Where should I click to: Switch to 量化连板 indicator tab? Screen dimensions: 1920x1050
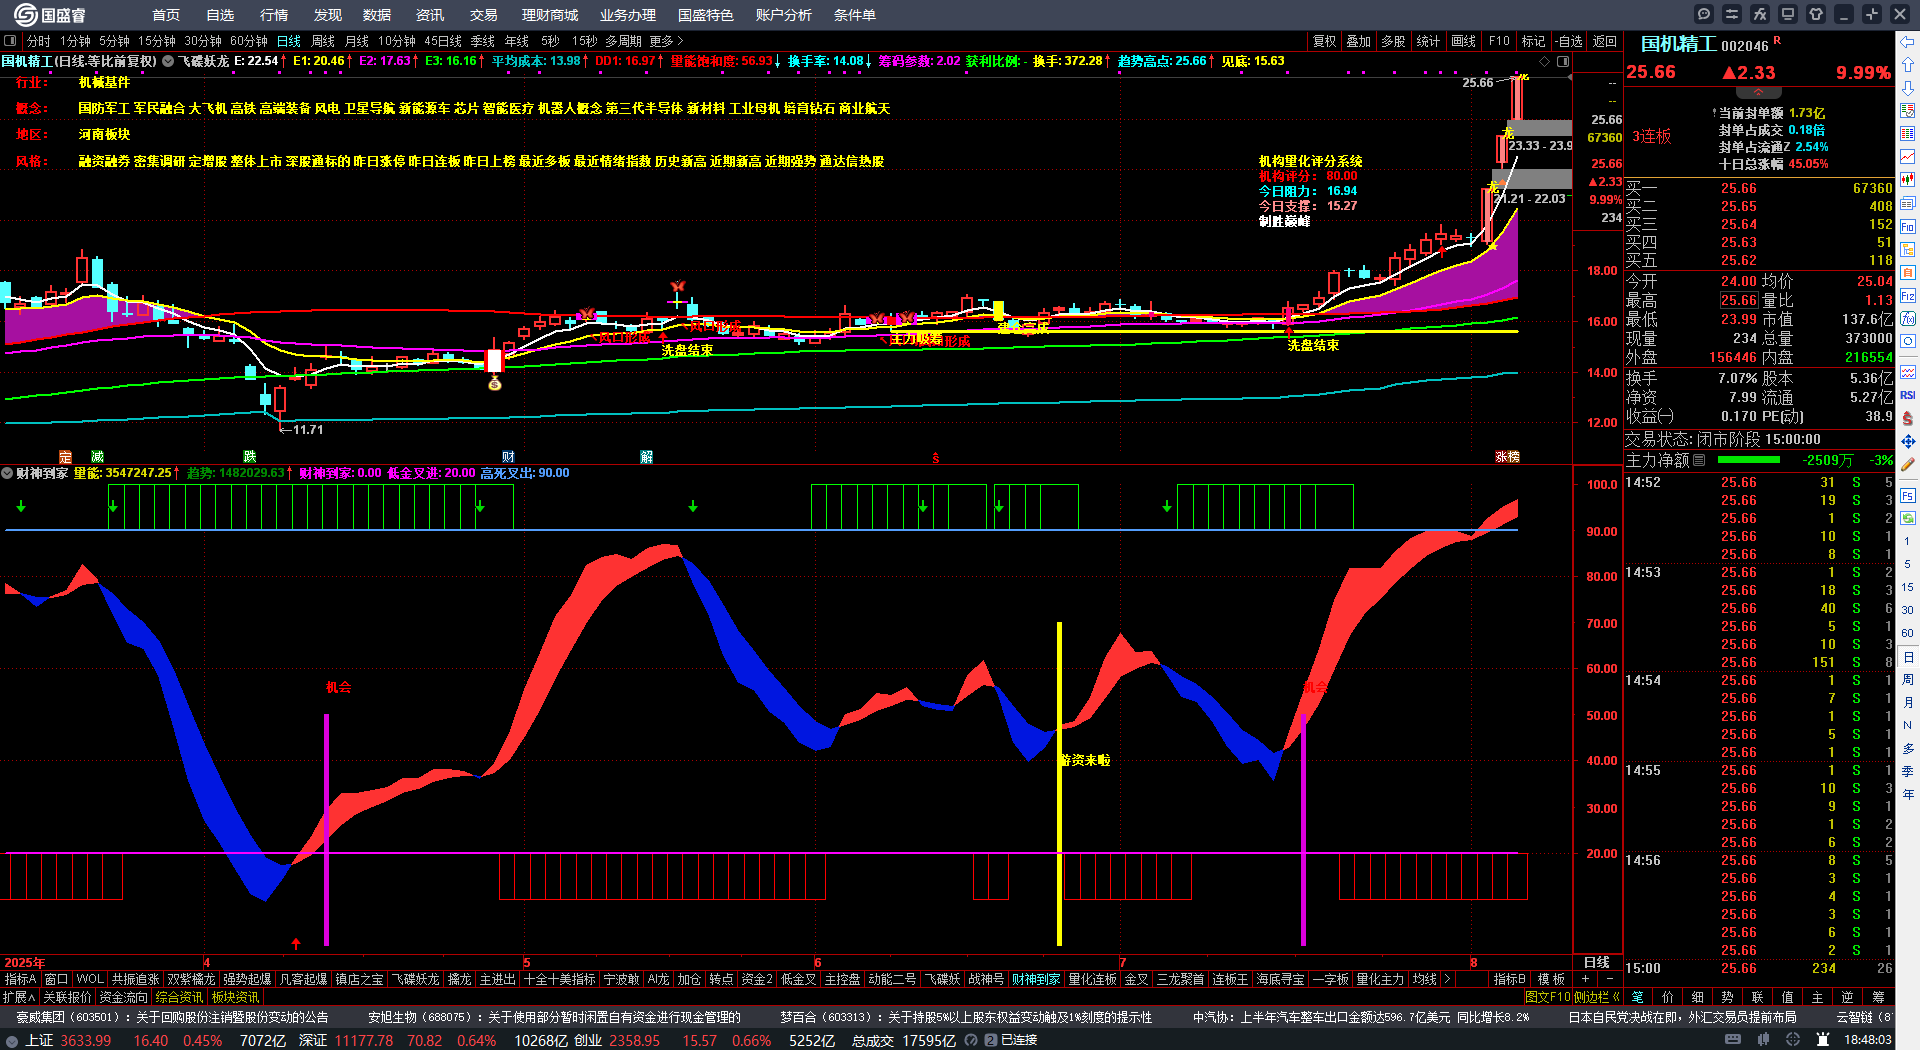[1092, 979]
